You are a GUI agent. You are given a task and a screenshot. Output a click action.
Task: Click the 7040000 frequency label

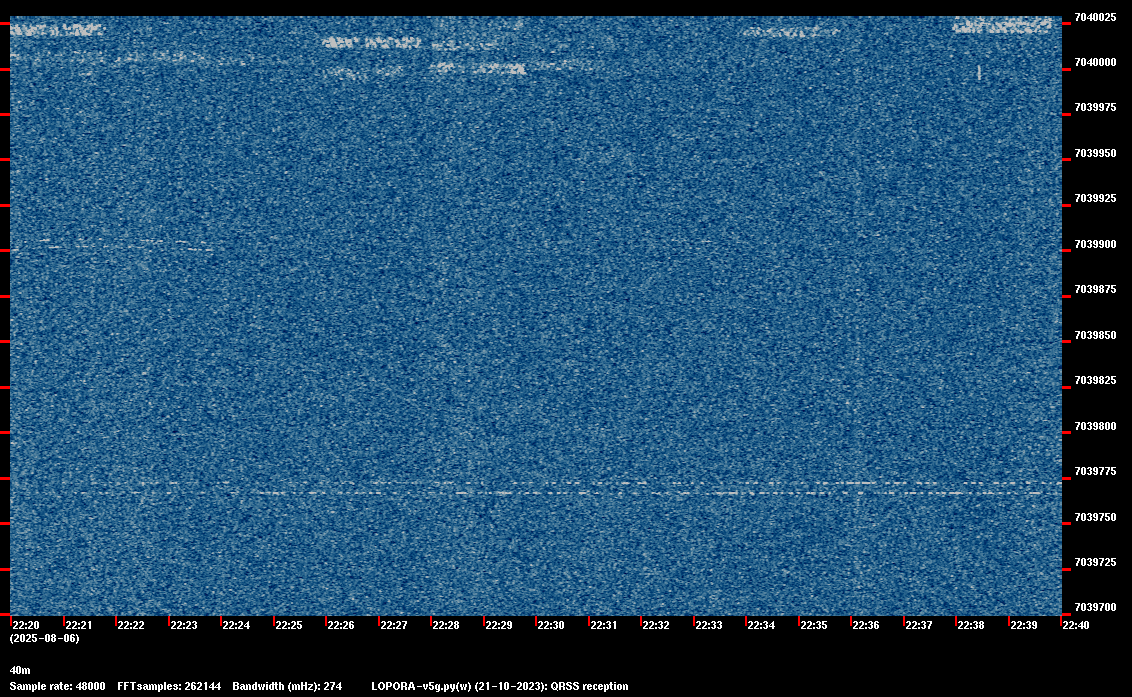coord(1095,63)
